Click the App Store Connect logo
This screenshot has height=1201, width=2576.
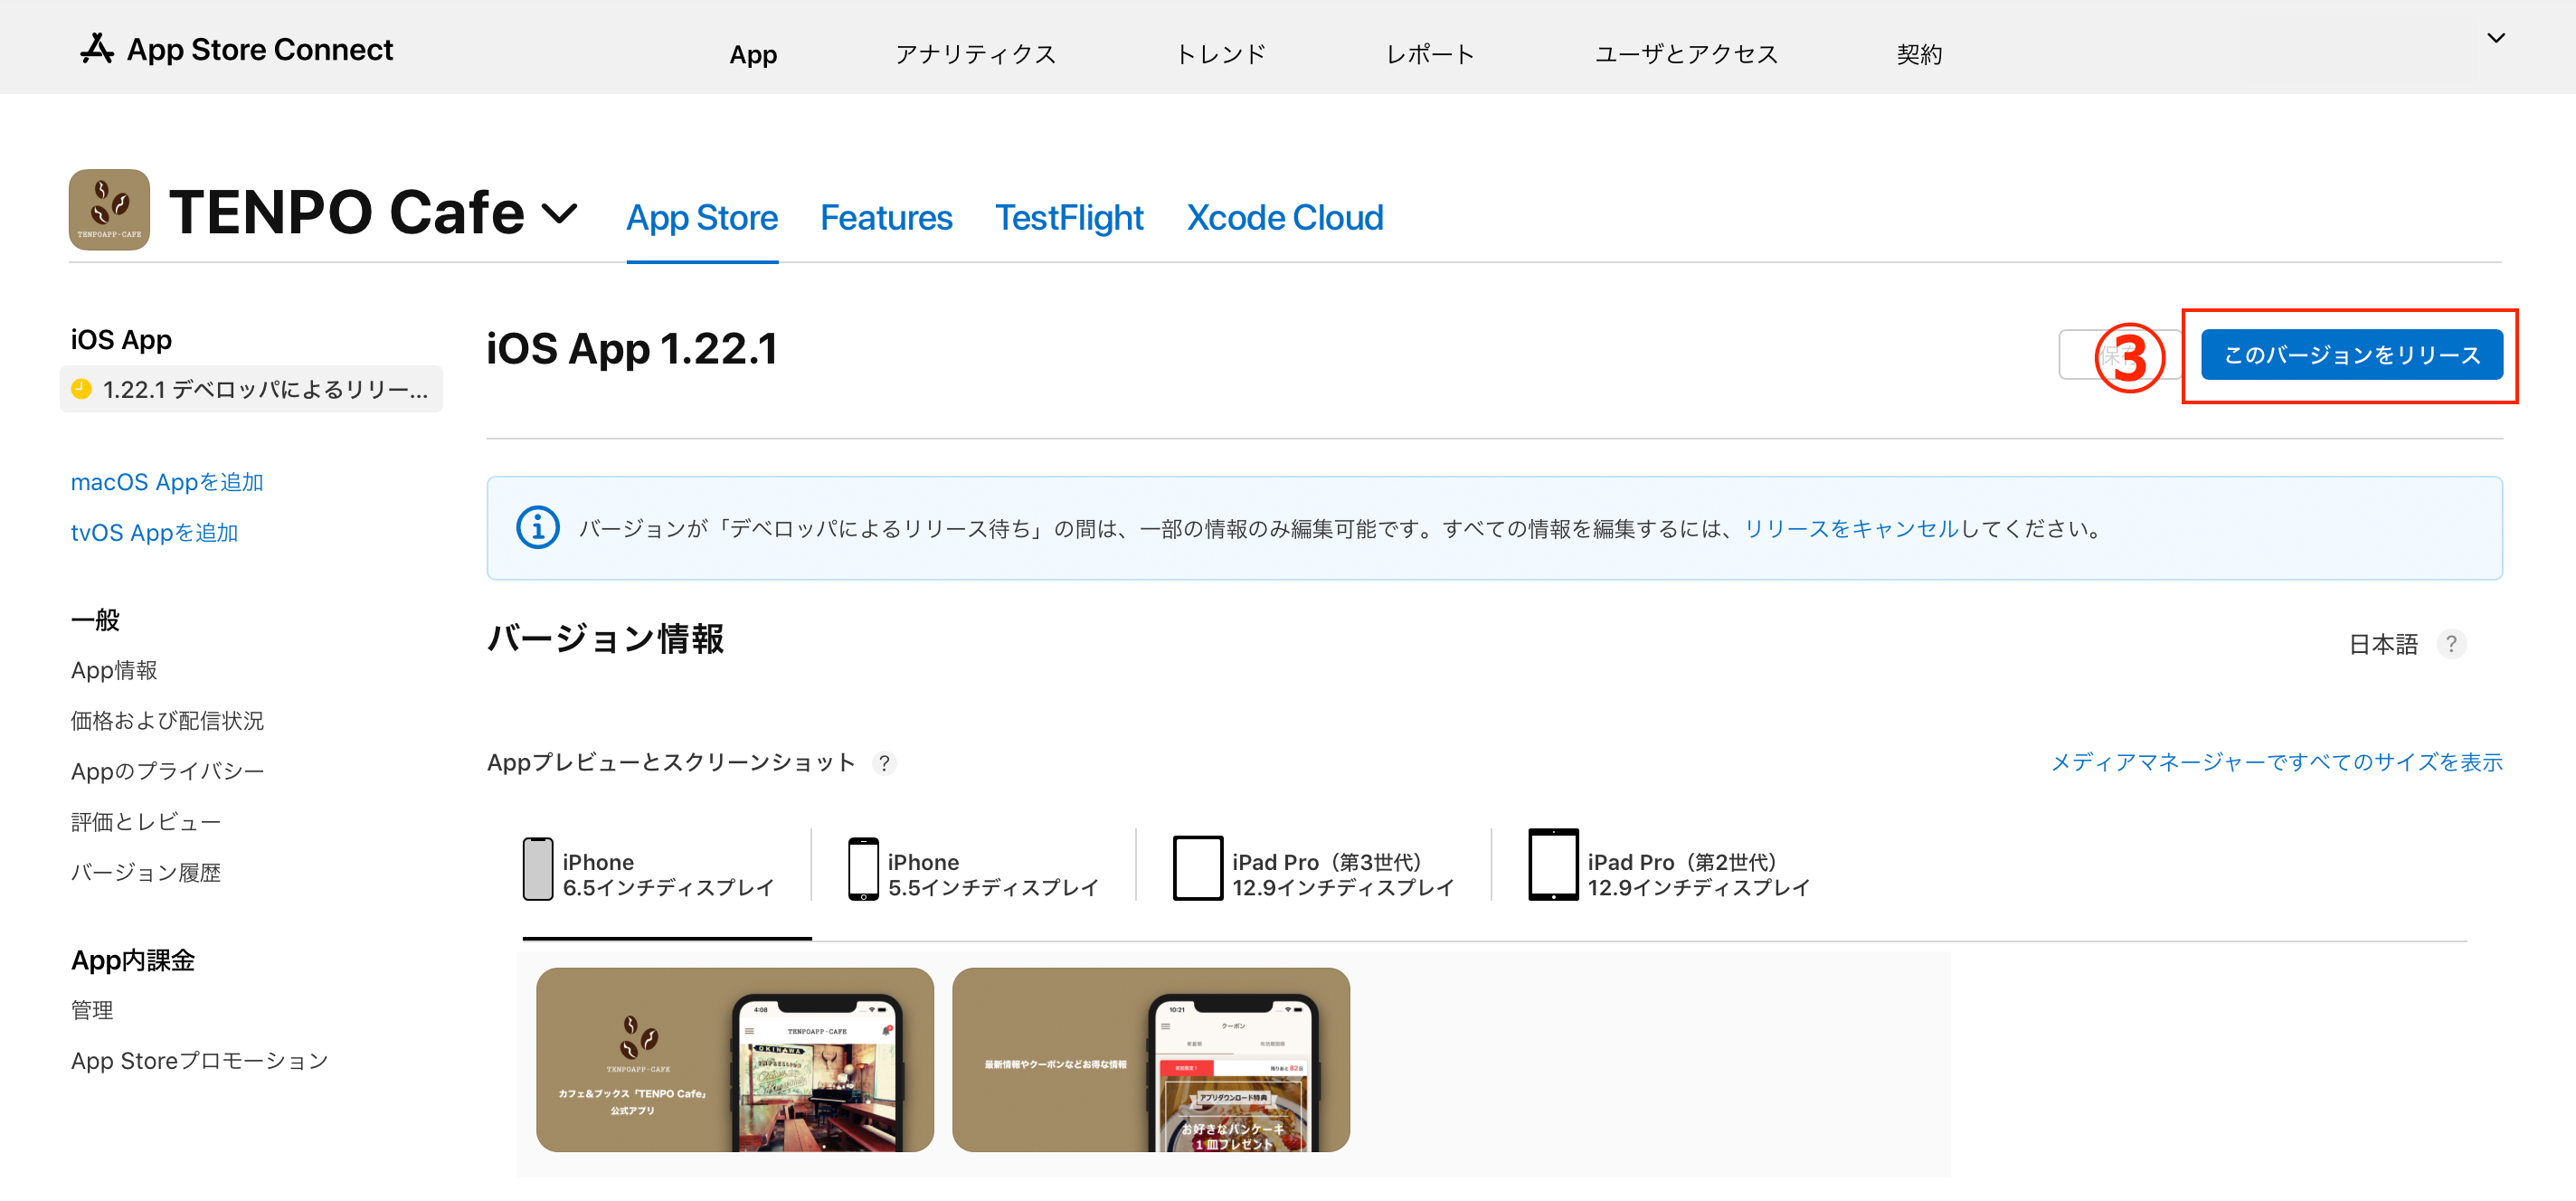(x=236, y=49)
